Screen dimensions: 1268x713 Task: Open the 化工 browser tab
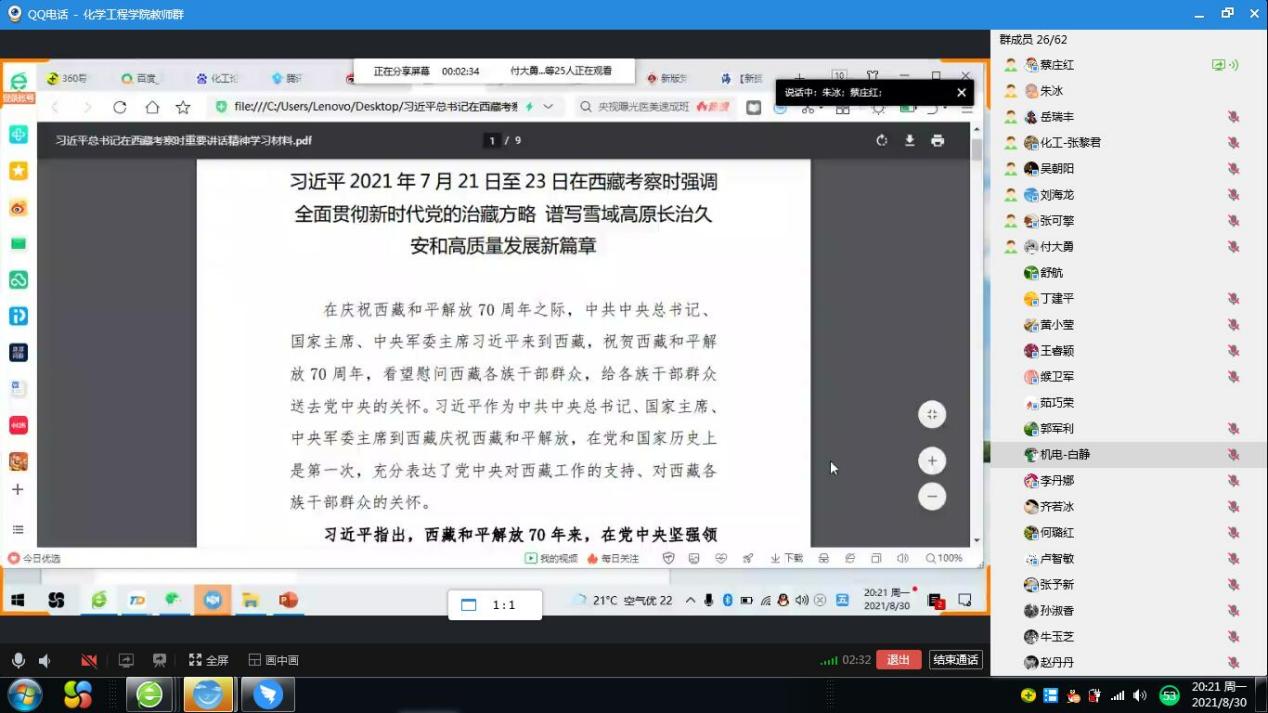coord(217,78)
